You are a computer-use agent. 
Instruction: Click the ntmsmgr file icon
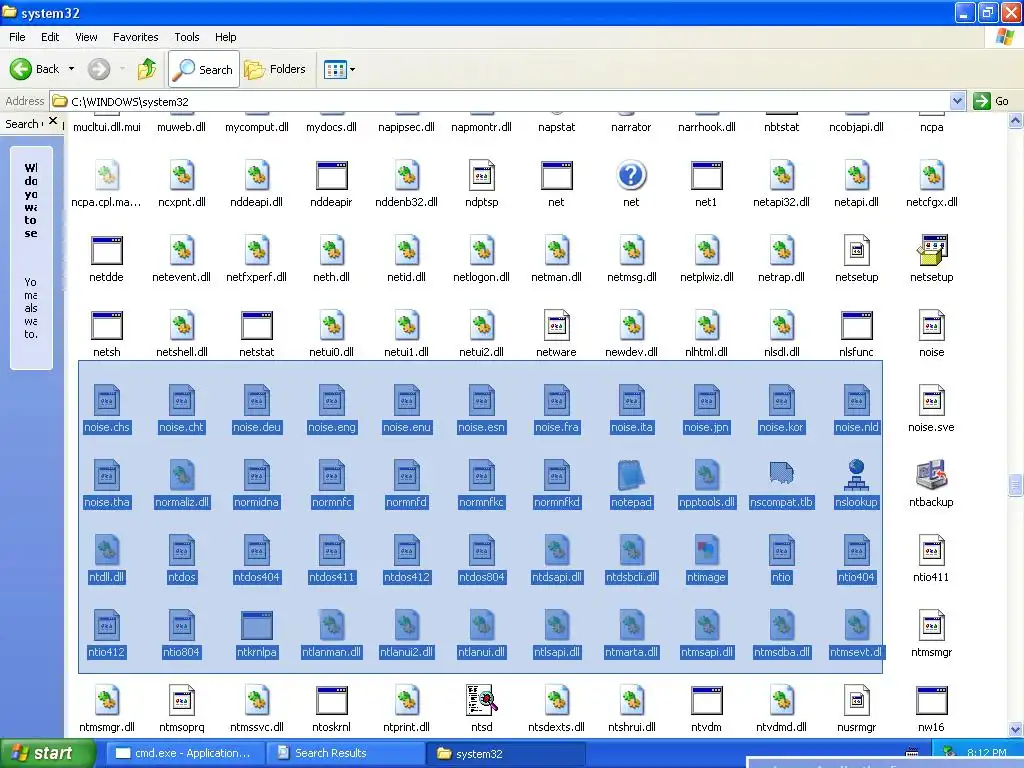pyautogui.click(x=931, y=625)
